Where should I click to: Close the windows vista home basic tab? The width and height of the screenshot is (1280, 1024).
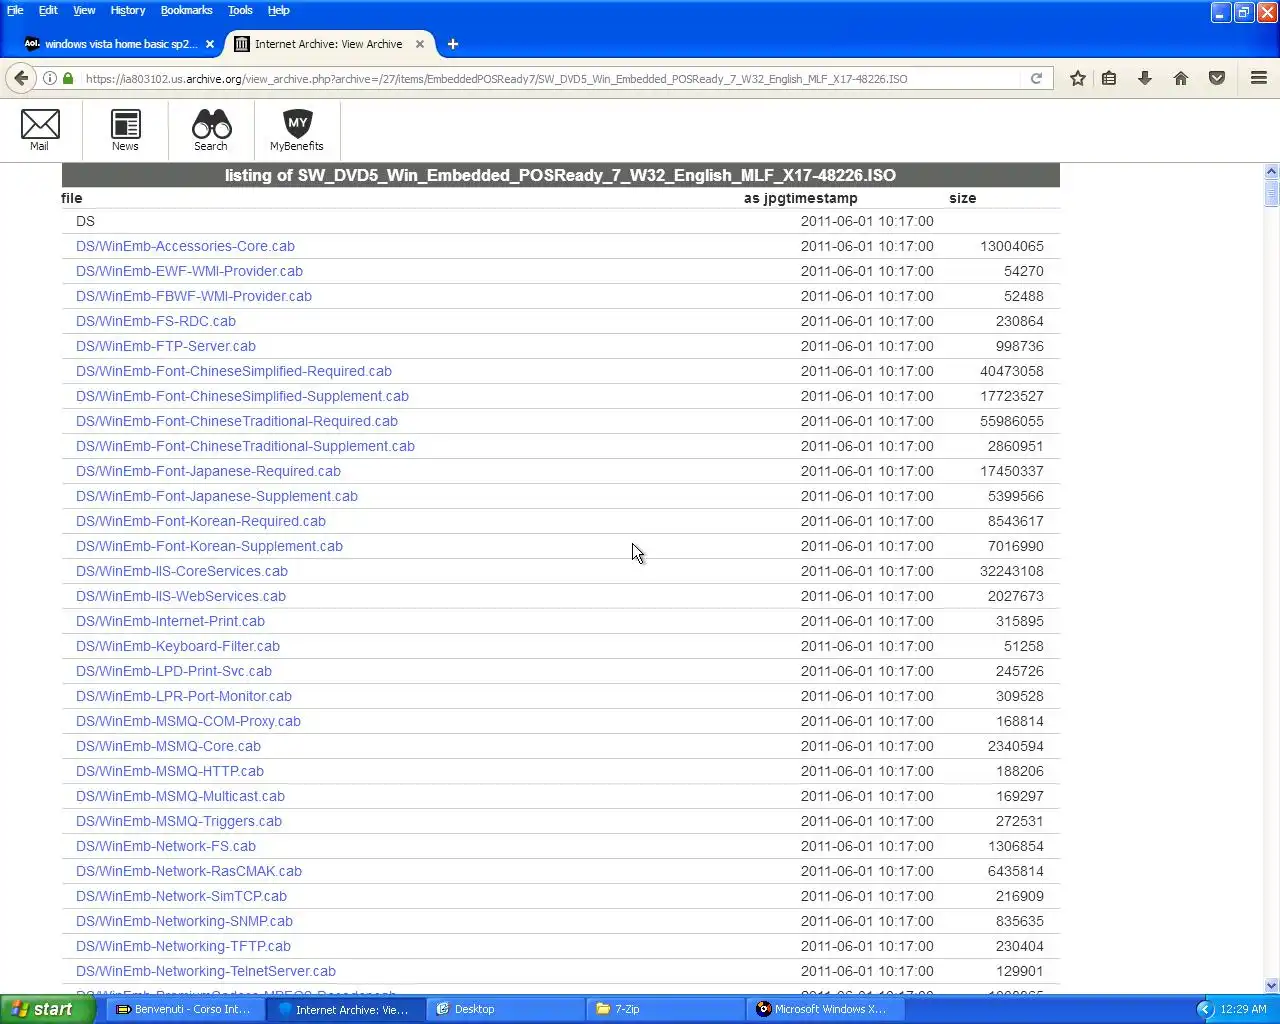209,44
